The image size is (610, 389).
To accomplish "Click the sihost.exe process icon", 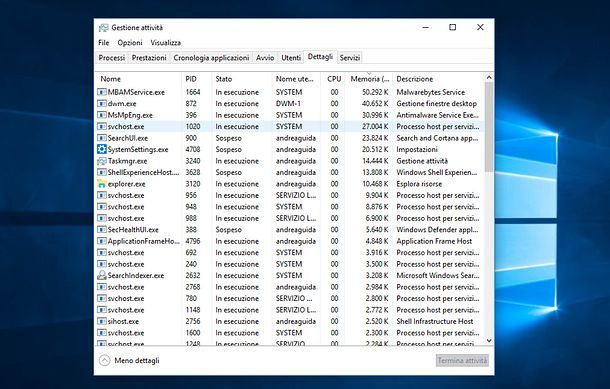I will pyautogui.click(x=102, y=321).
